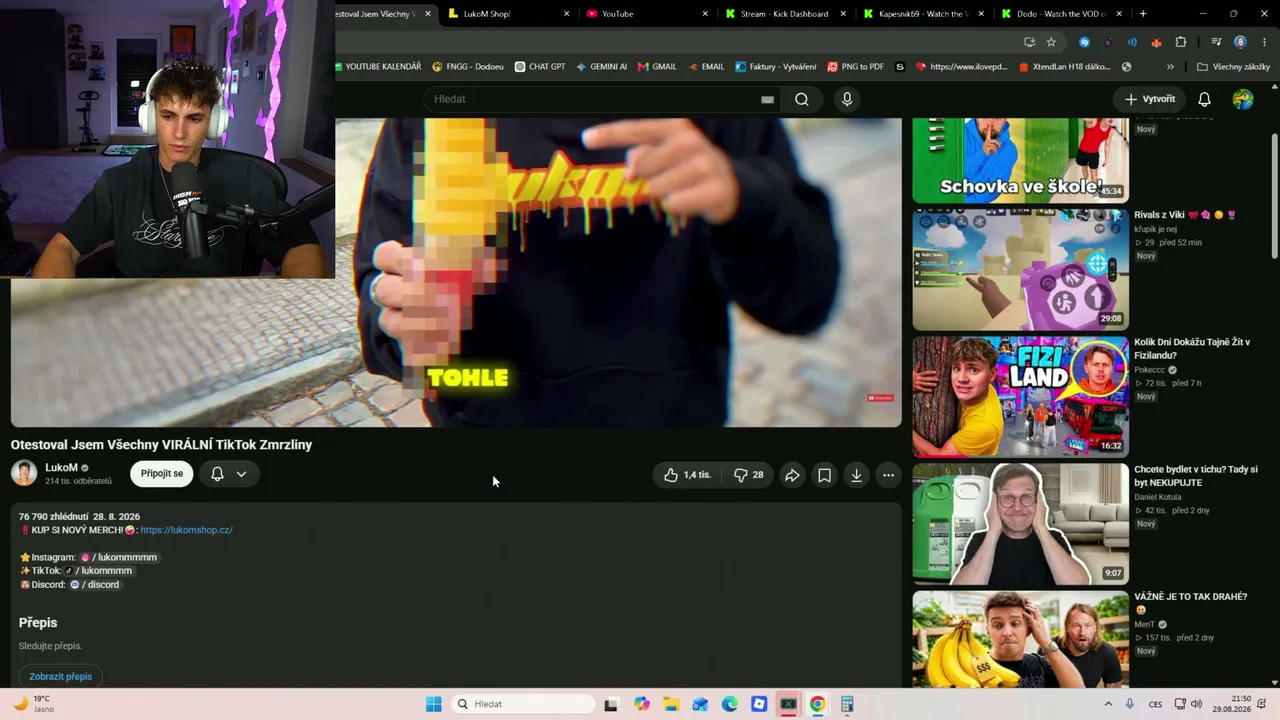Open the Discord link in the description

94,585
